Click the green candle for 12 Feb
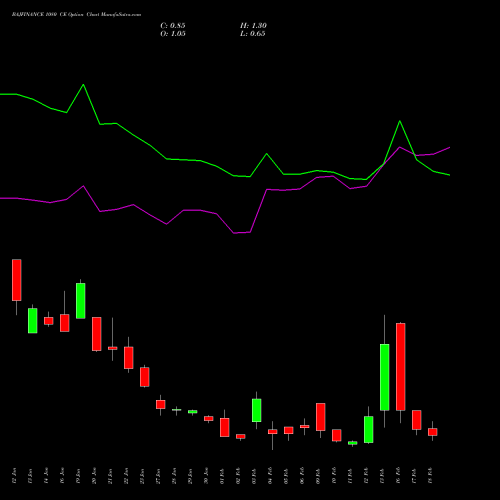 click(369, 430)
